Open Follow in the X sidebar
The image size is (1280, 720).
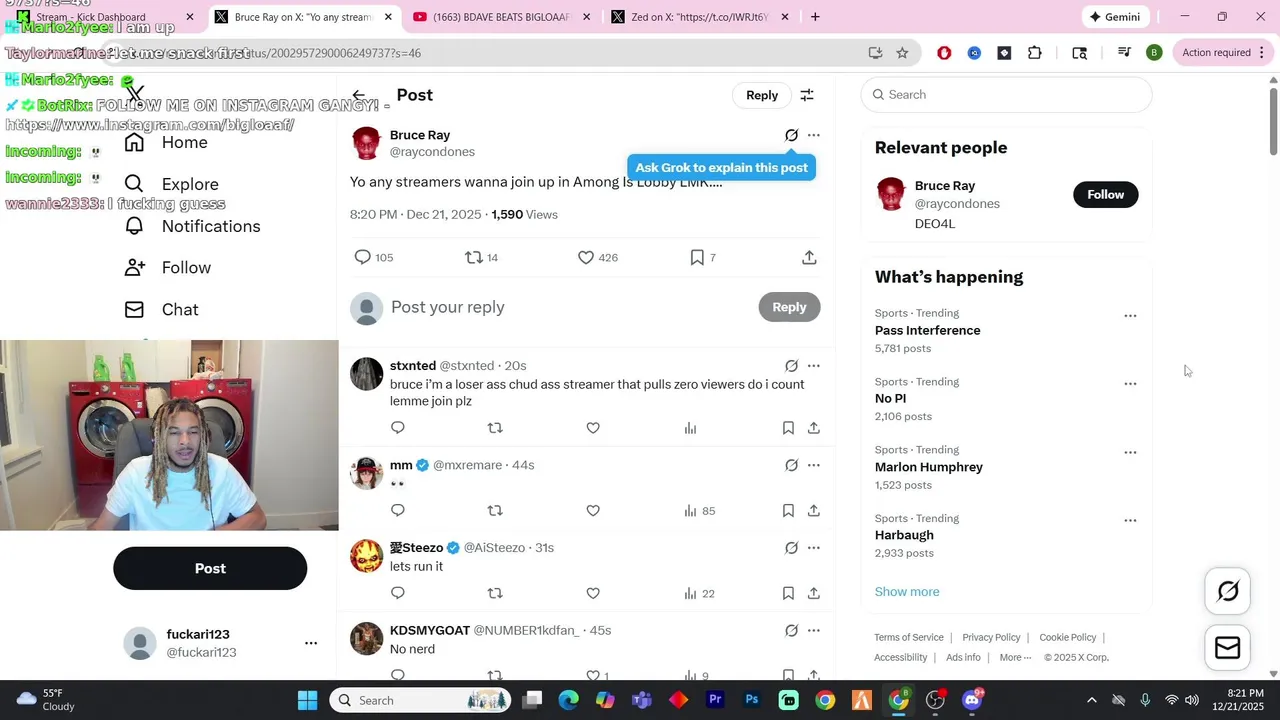tap(167, 267)
